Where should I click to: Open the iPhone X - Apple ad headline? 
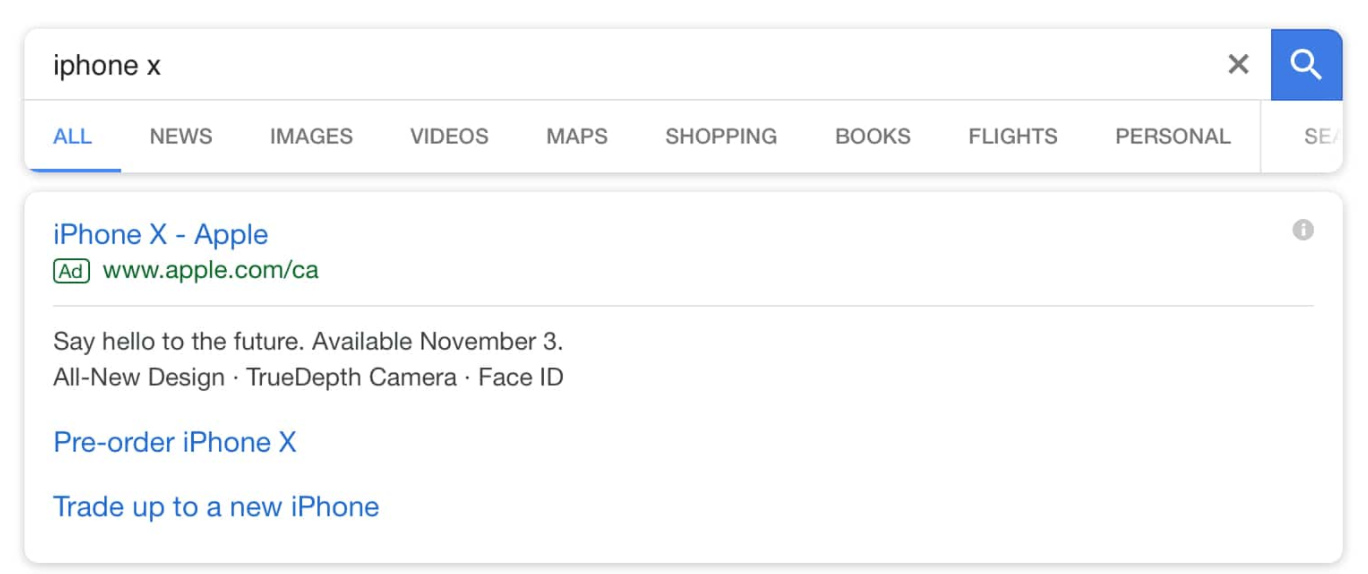tap(161, 234)
